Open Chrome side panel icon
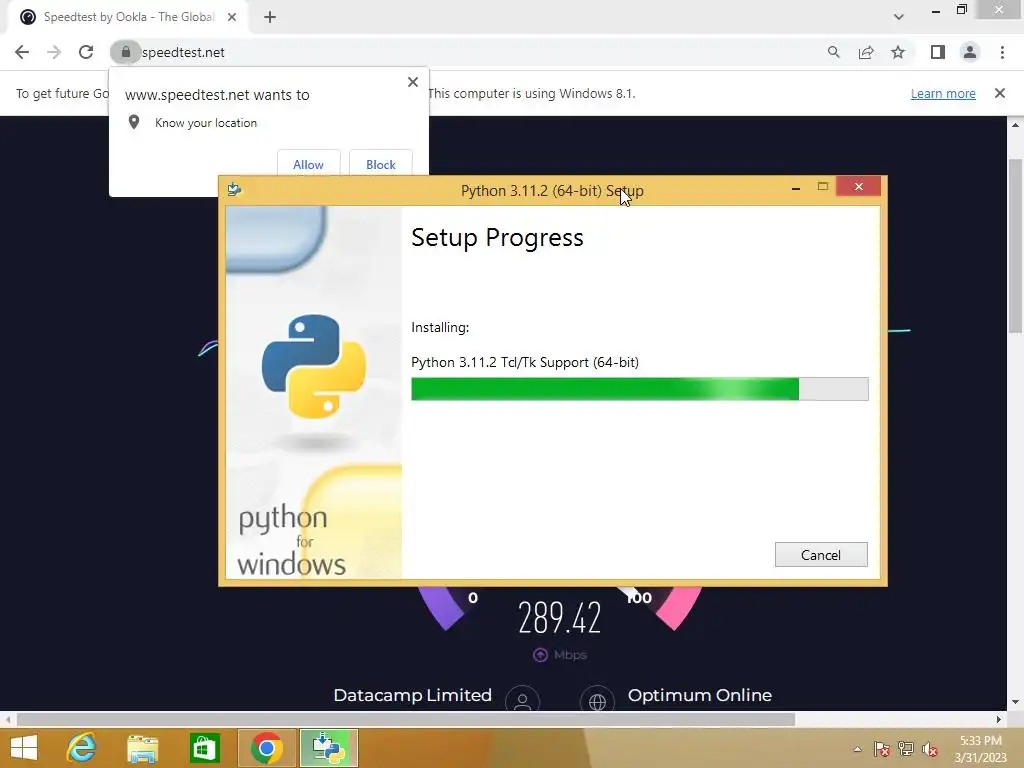The width and height of the screenshot is (1024, 768). point(938,52)
